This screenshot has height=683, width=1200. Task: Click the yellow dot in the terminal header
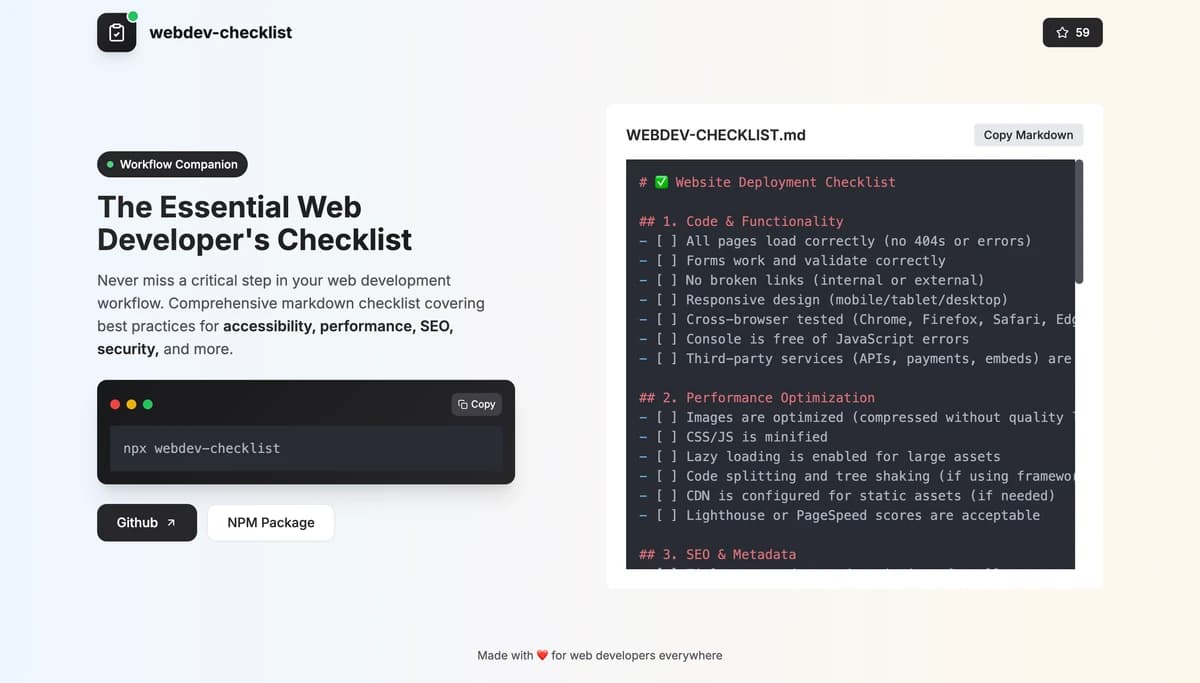tap(131, 404)
